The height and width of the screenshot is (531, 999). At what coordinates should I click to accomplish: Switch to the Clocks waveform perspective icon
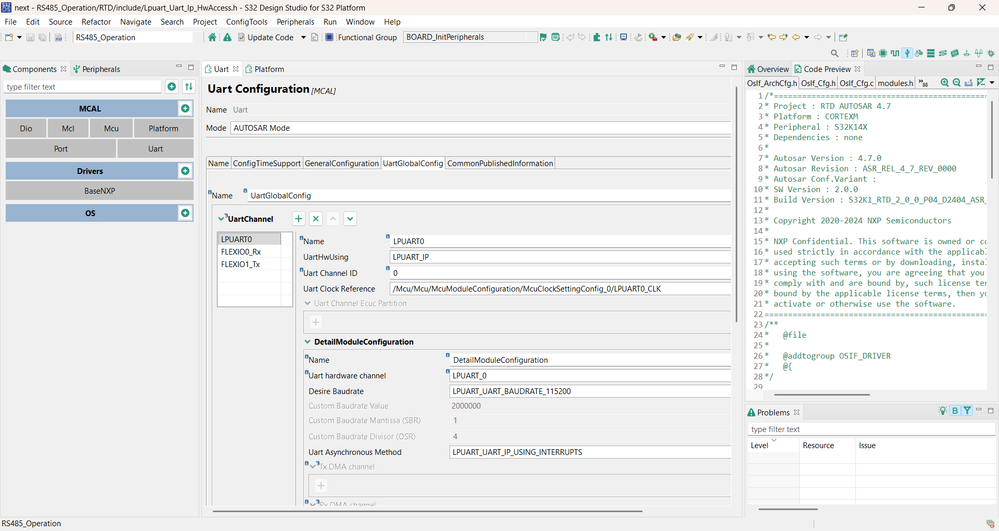tap(895, 54)
